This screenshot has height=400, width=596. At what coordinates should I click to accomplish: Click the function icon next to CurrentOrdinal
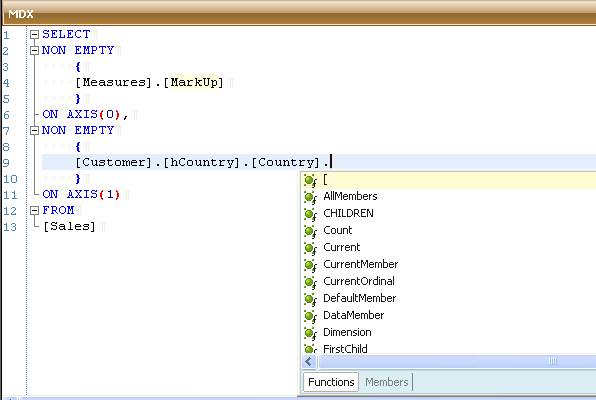pos(310,283)
